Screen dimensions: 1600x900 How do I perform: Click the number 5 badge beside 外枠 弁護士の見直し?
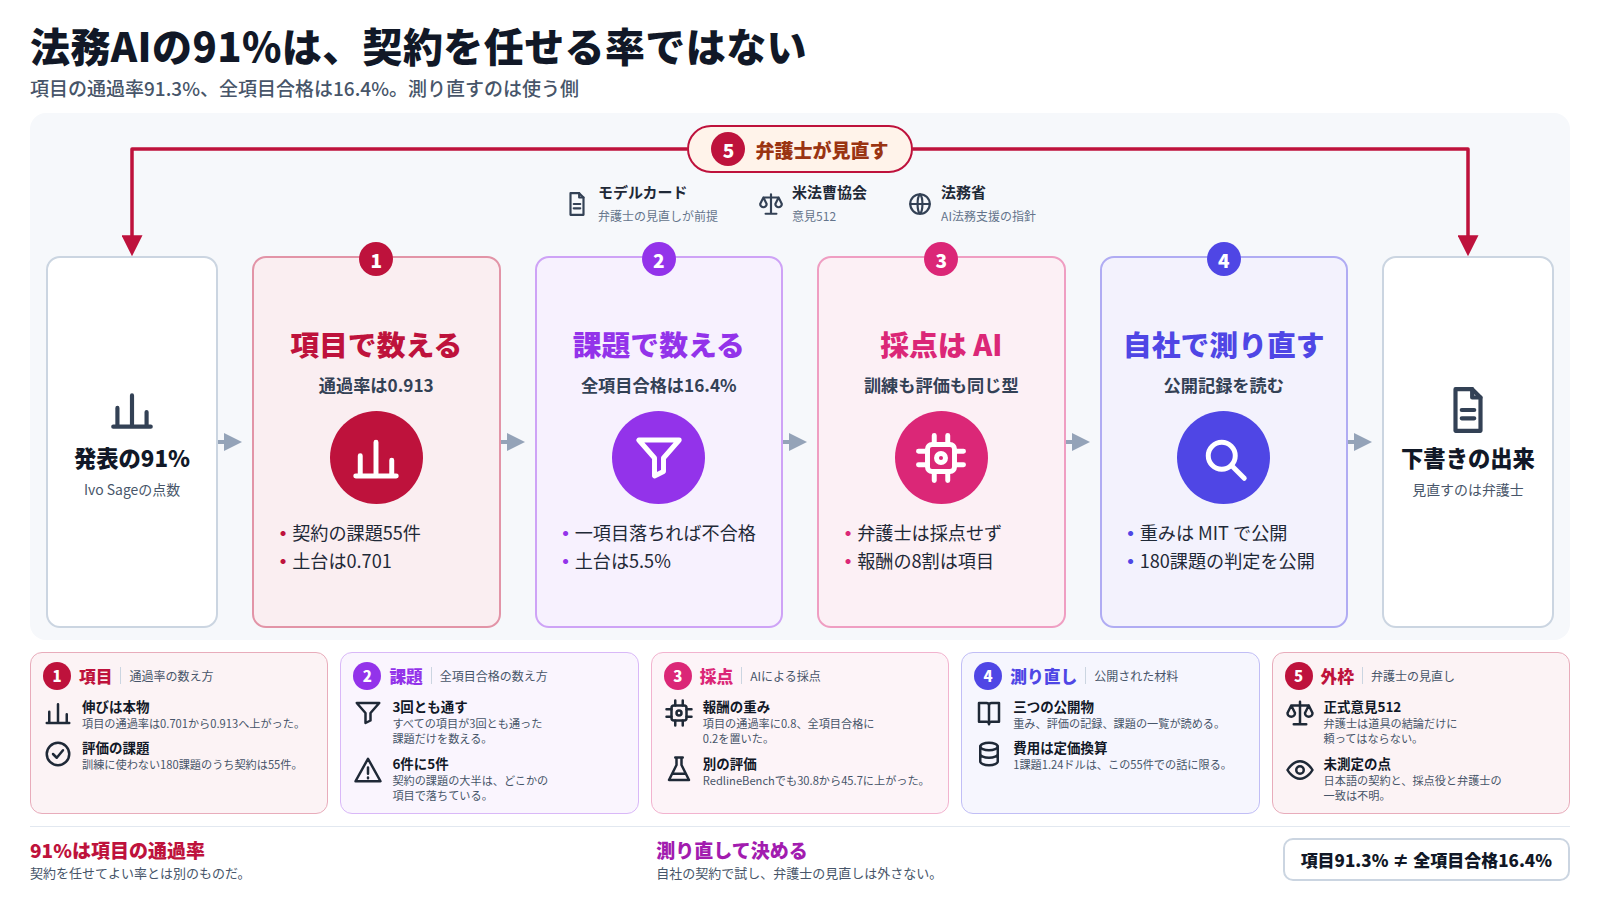1299,676
